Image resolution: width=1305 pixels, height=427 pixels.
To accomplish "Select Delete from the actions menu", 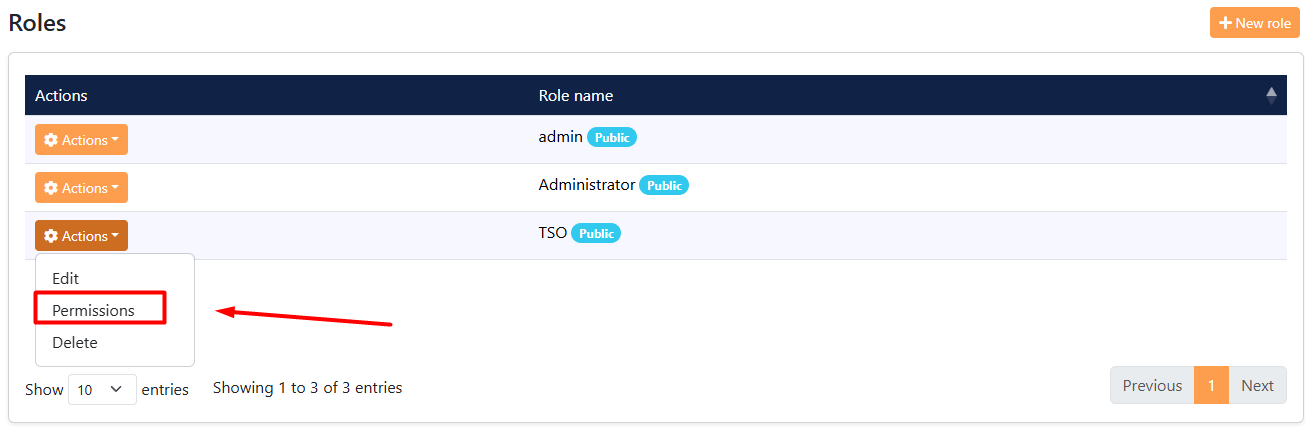I will tap(75, 342).
